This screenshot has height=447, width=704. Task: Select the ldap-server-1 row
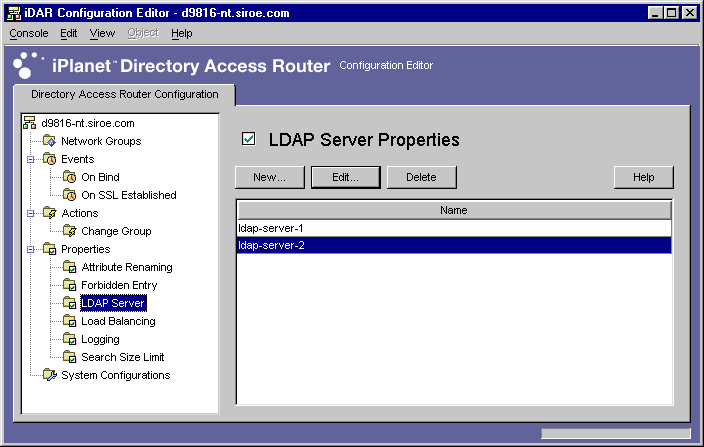[454, 228]
